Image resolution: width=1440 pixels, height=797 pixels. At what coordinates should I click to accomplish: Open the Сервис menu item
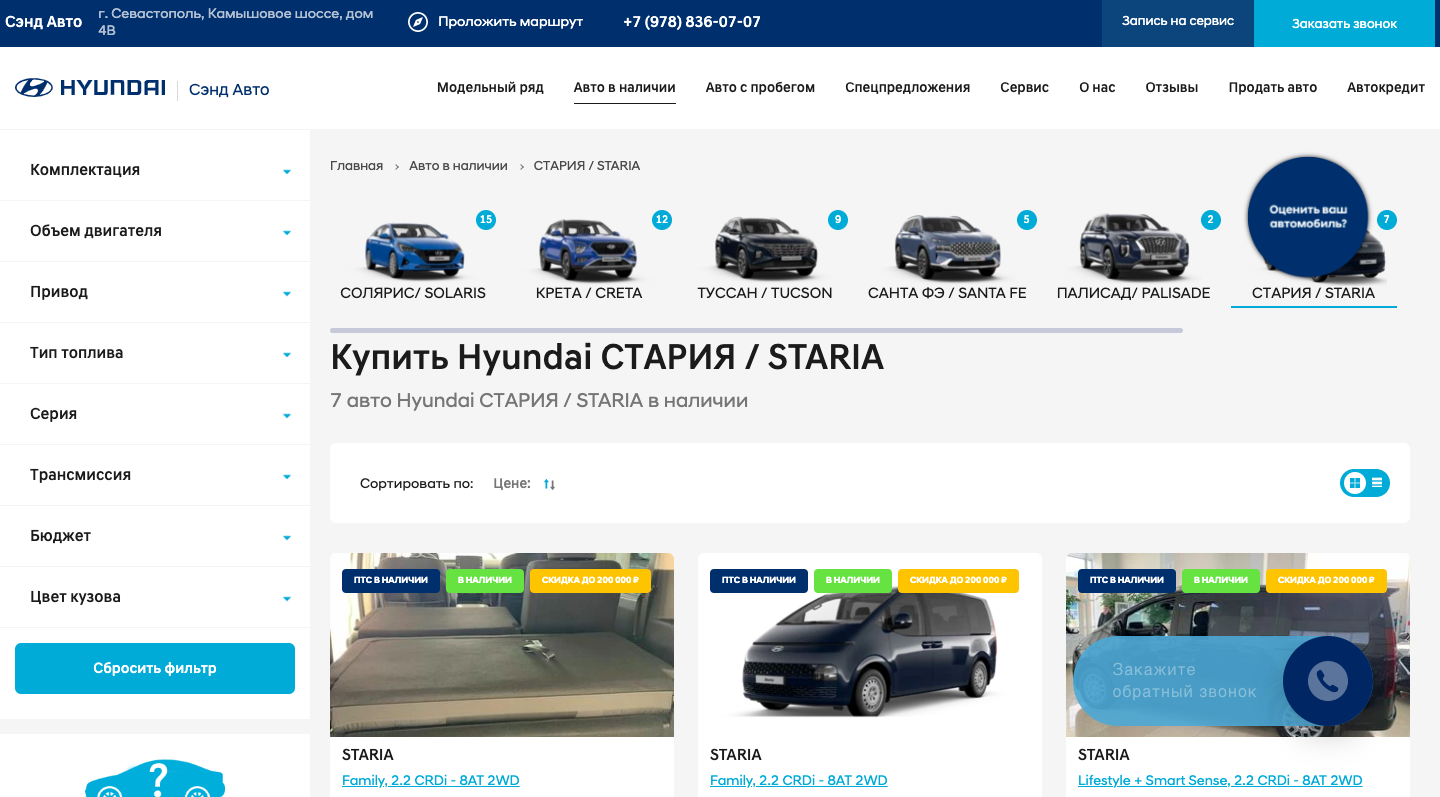[x=1024, y=88]
